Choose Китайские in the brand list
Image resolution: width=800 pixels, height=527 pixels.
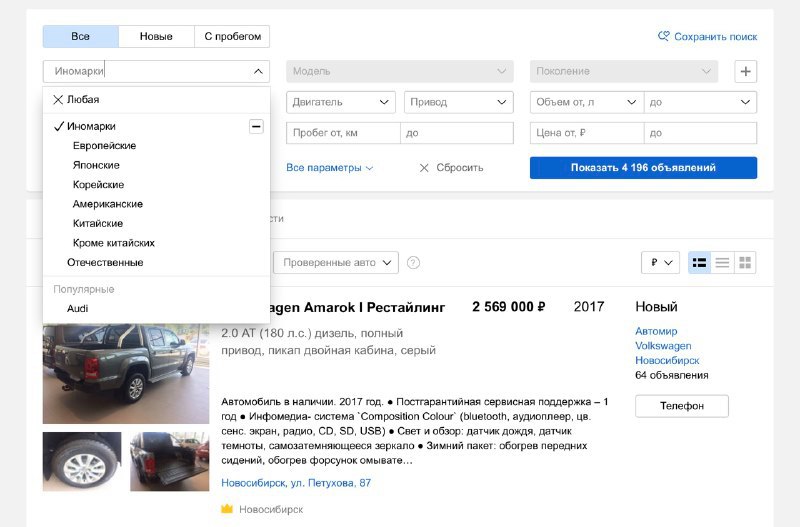[156, 223]
